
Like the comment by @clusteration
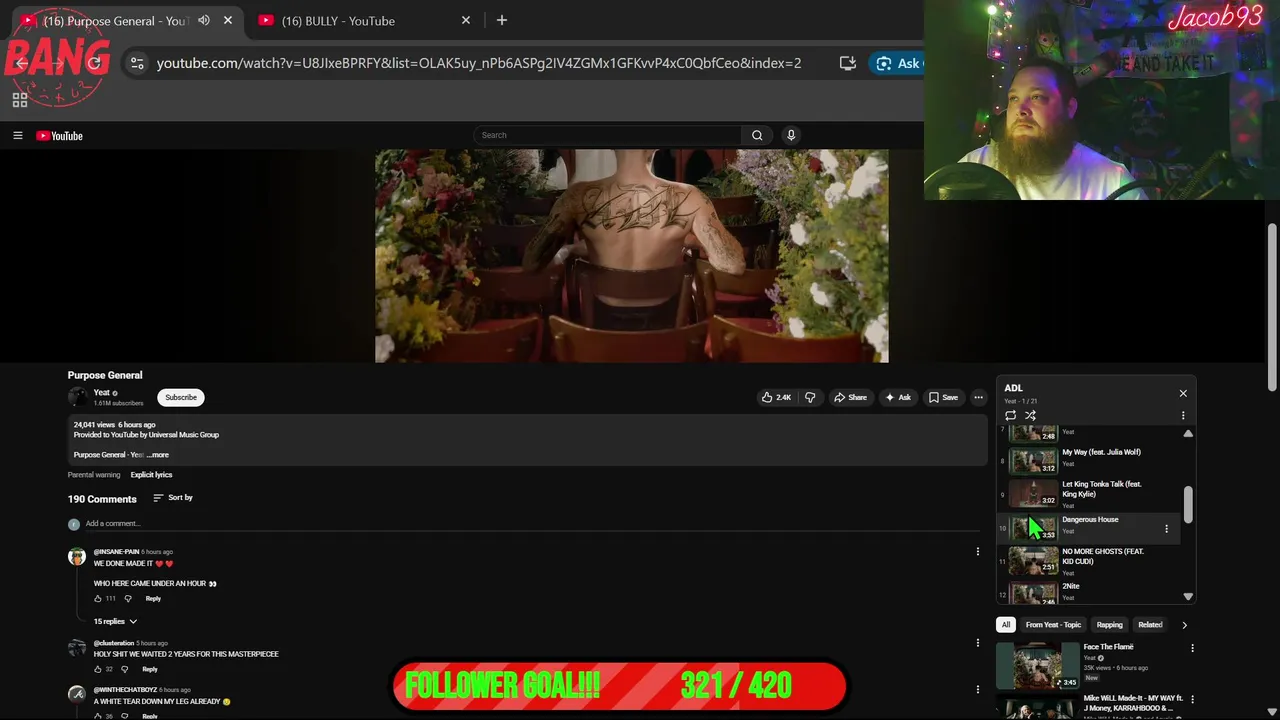pos(98,669)
